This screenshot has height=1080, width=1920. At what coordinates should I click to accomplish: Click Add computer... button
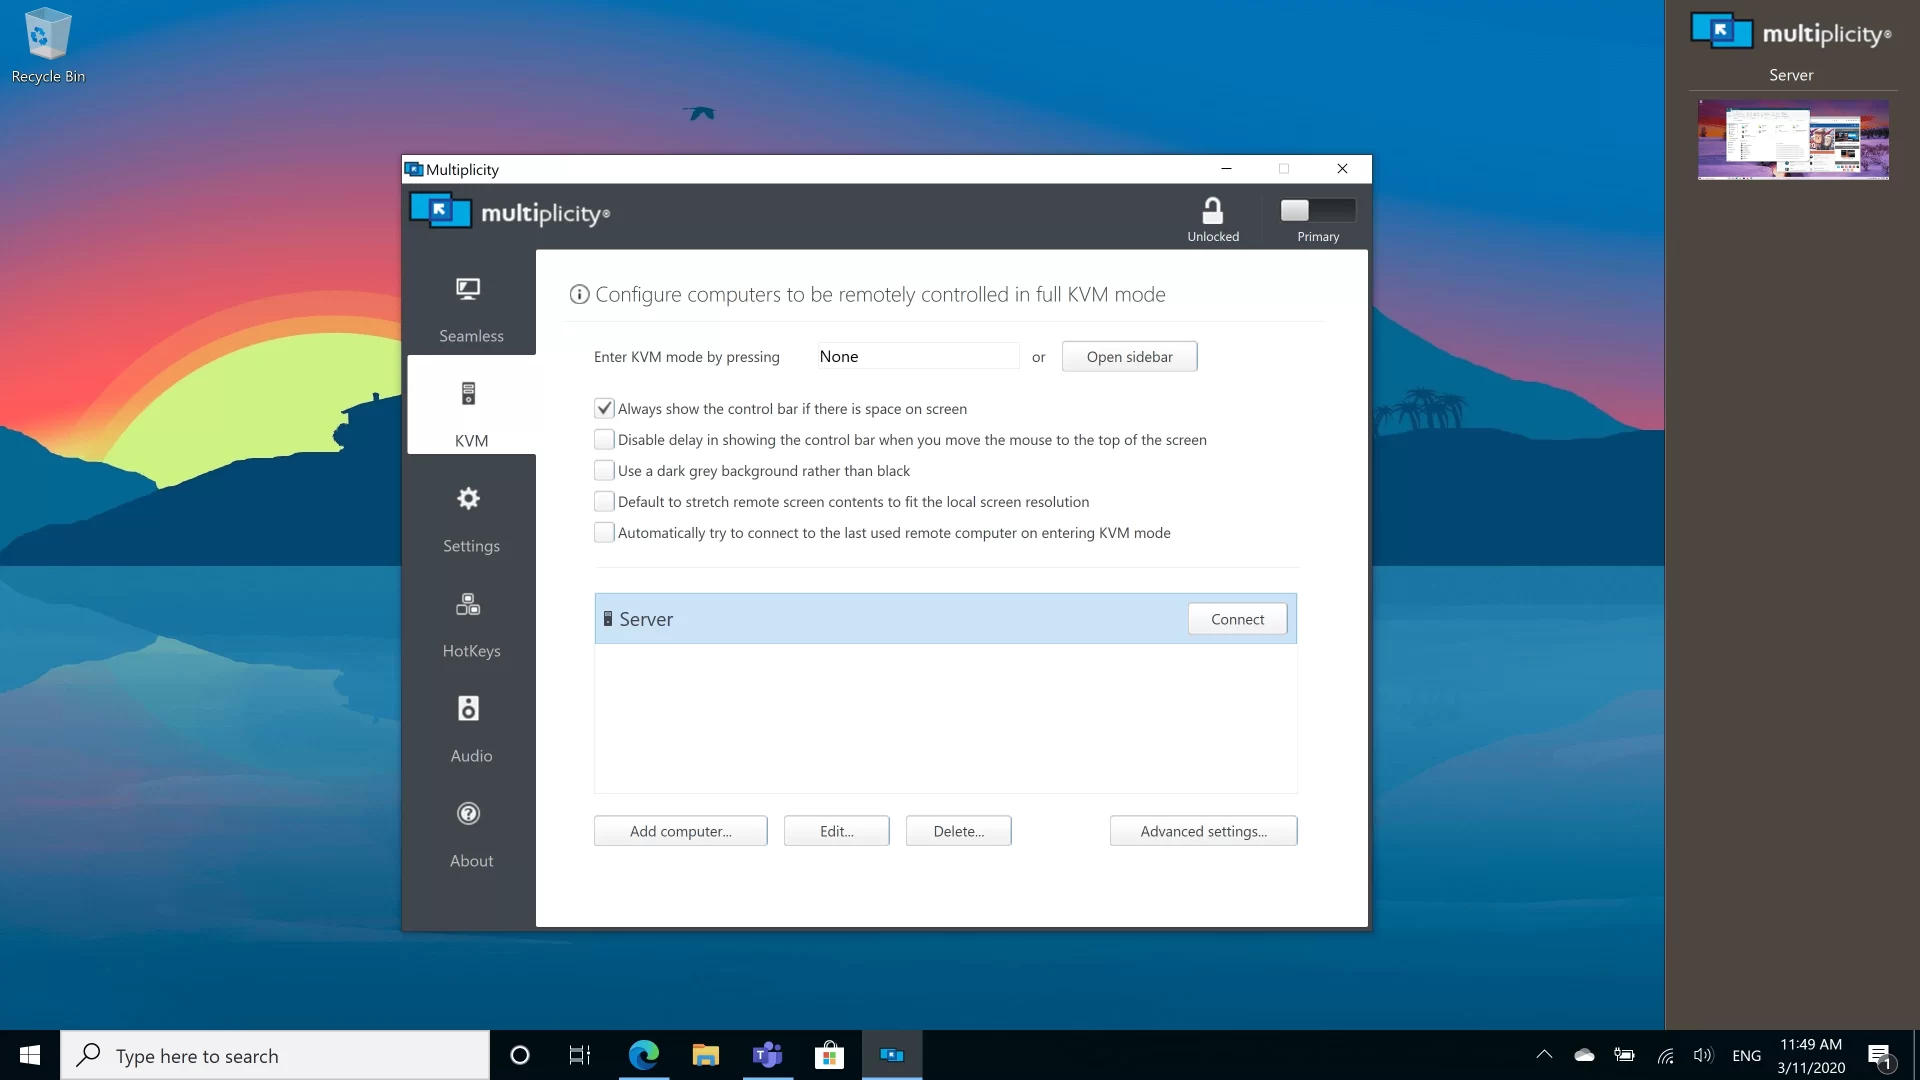(x=680, y=831)
